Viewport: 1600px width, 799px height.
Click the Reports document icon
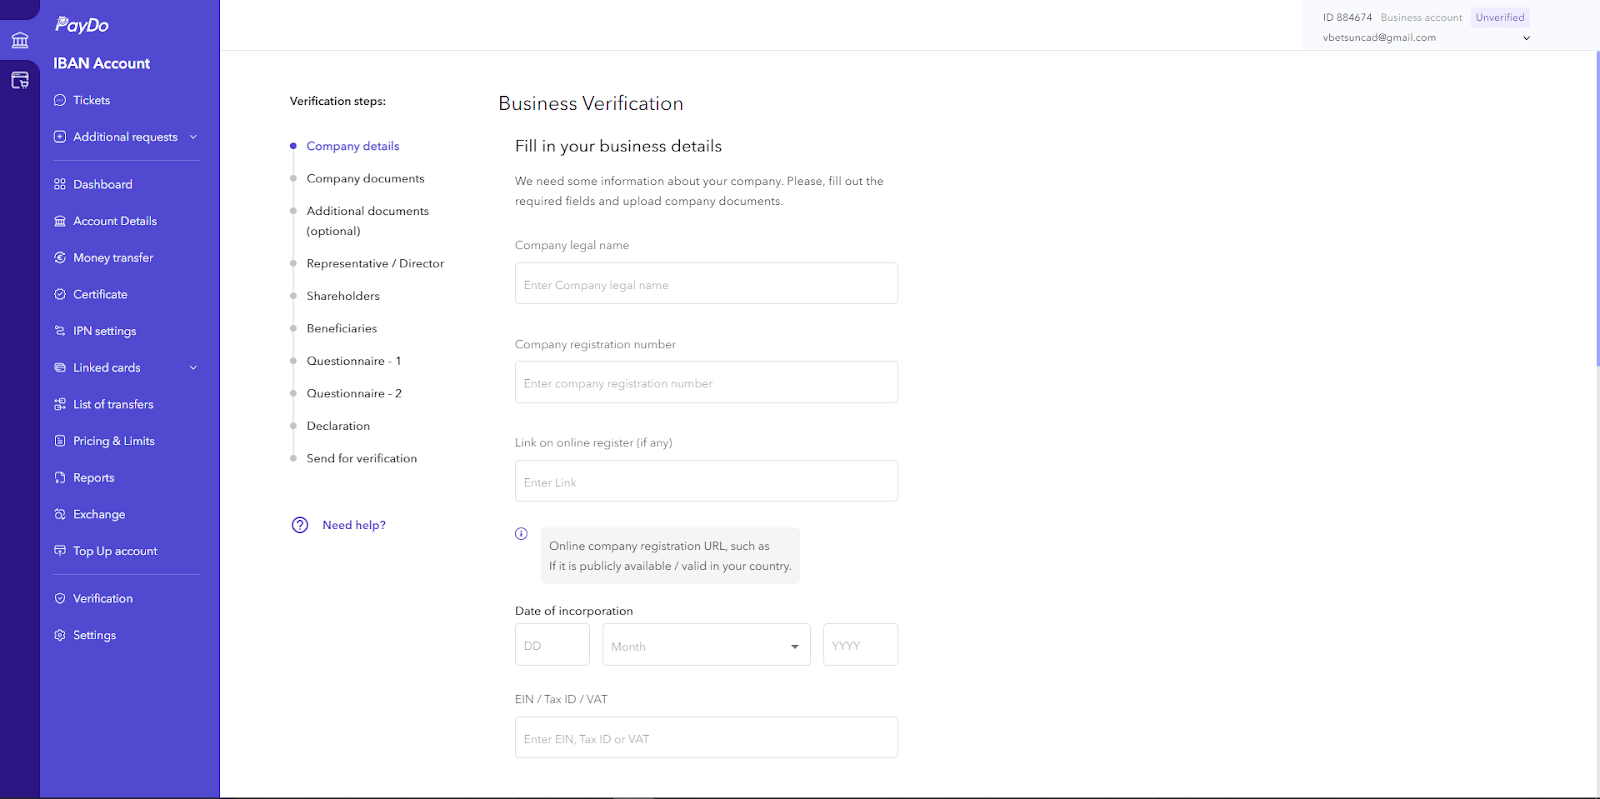point(60,478)
